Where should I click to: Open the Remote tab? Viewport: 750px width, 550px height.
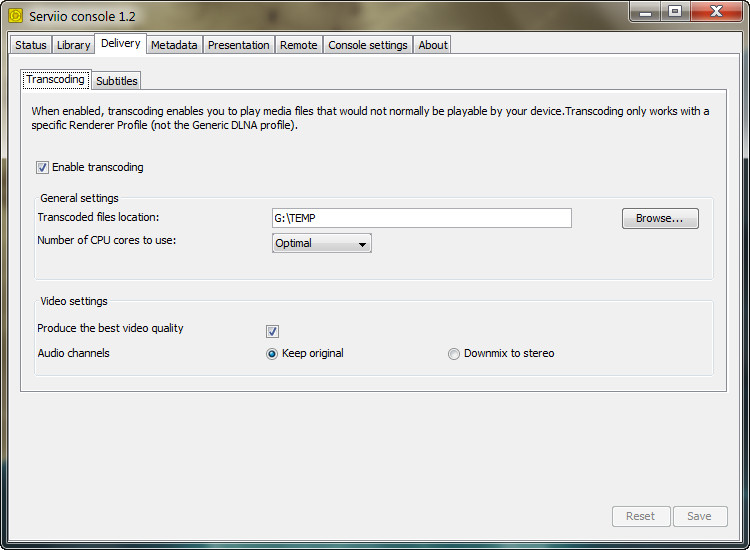click(298, 45)
